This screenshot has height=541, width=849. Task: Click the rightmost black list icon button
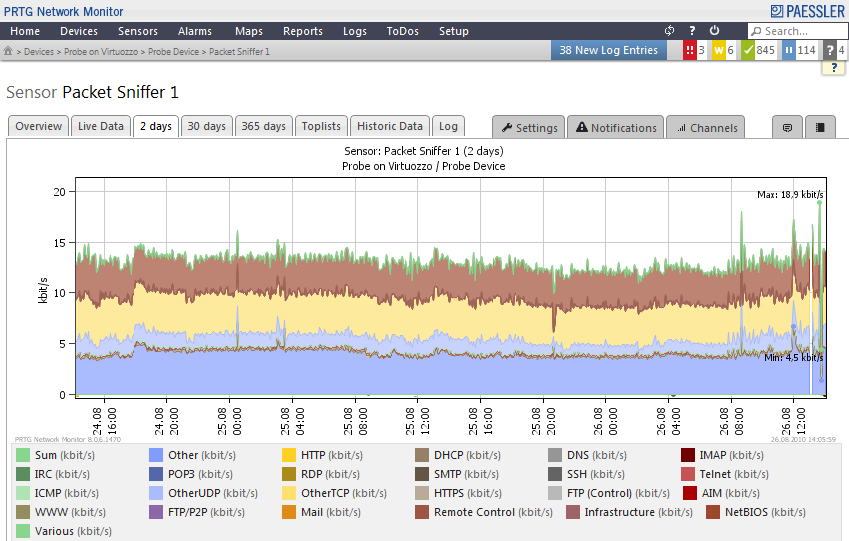click(x=820, y=127)
